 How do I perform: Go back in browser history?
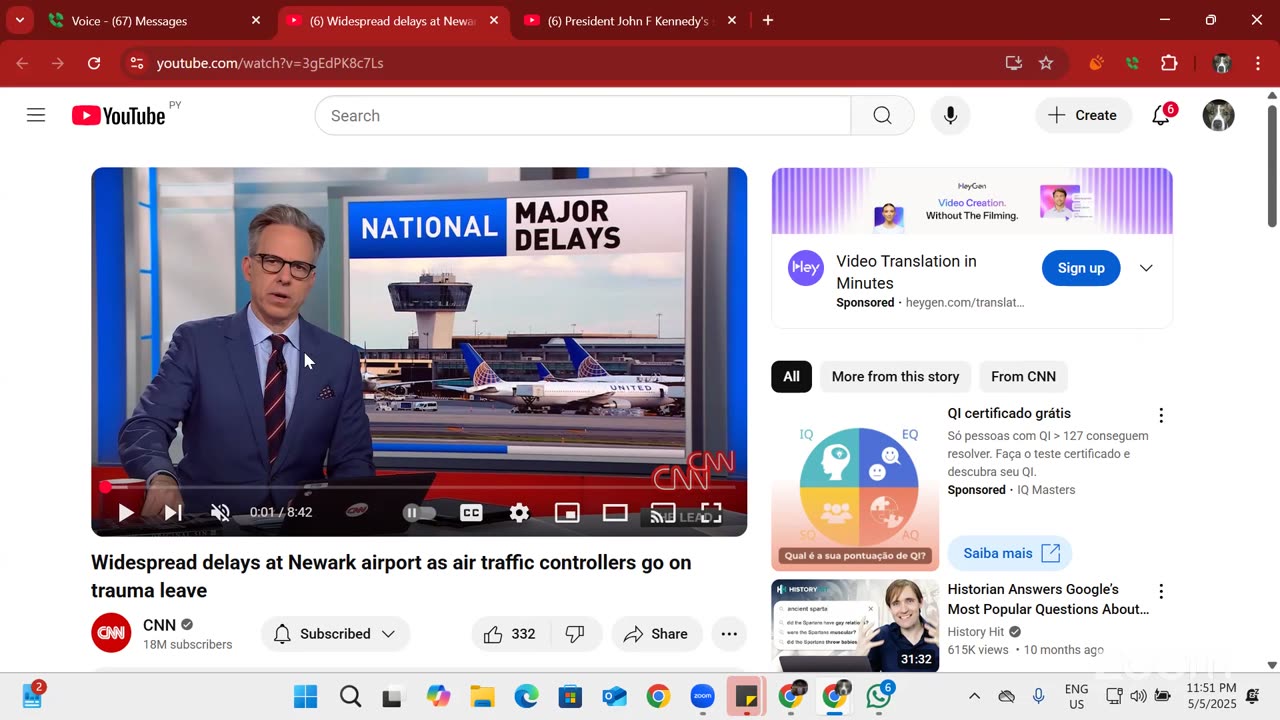click(x=22, y=63)
